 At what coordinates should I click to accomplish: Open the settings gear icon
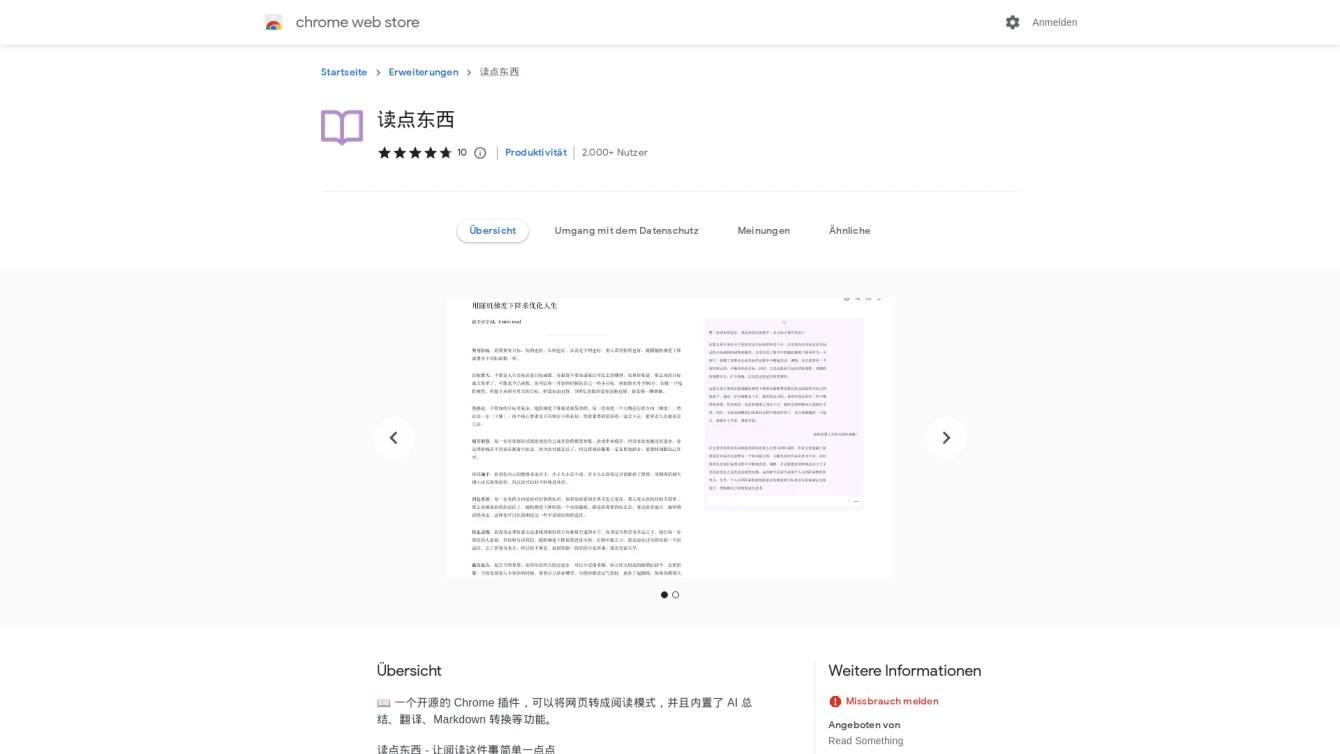coord(1012,22)
